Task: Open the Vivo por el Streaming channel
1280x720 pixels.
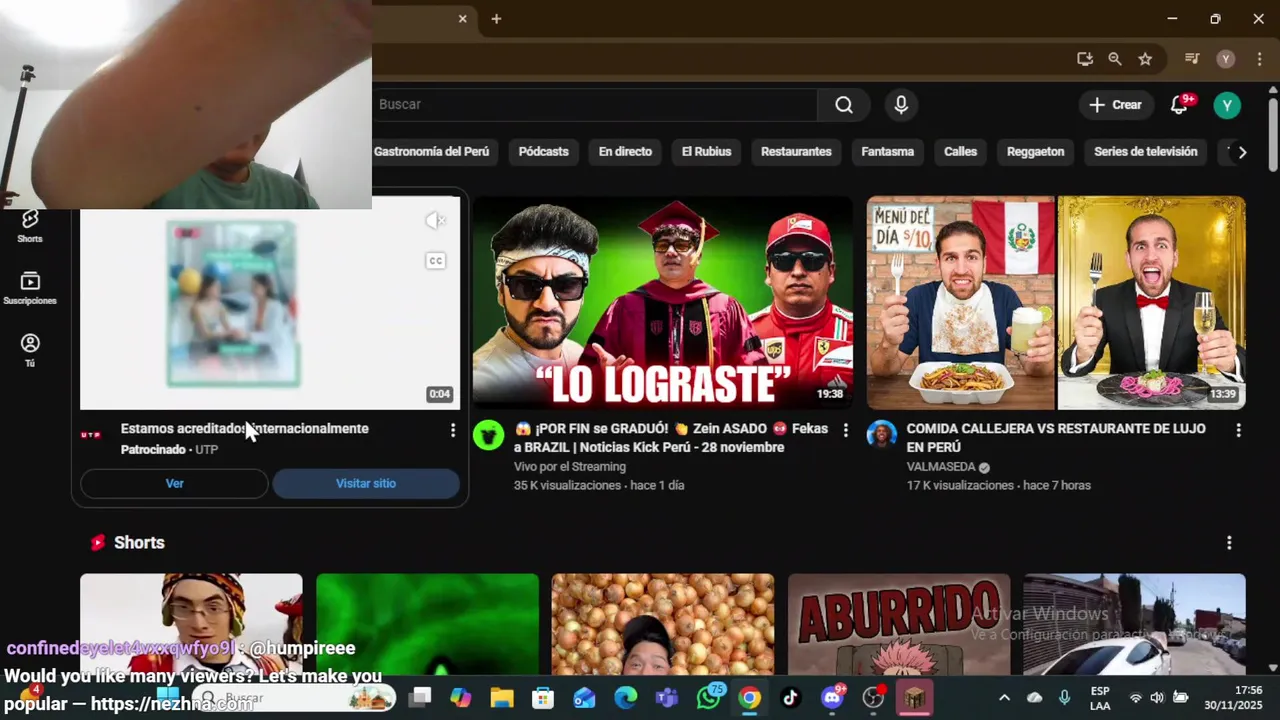Action: [570, 467]
